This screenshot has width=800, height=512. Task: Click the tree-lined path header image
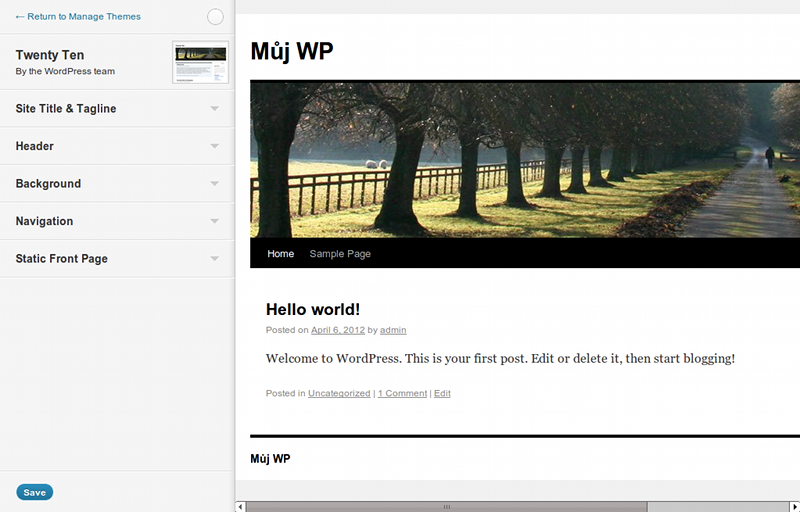[525, 160]
